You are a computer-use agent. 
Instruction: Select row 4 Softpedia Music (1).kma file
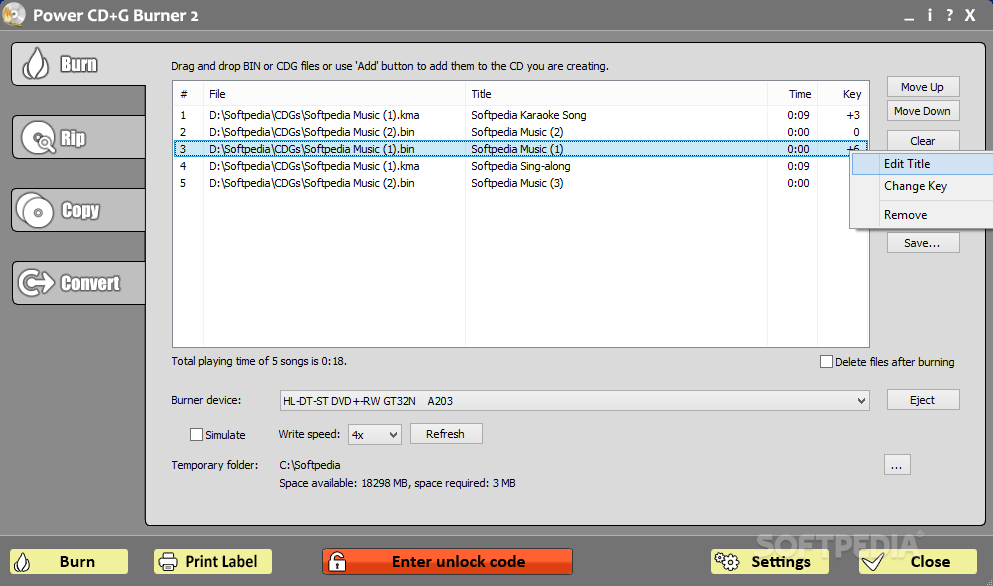tap(314, 166)
